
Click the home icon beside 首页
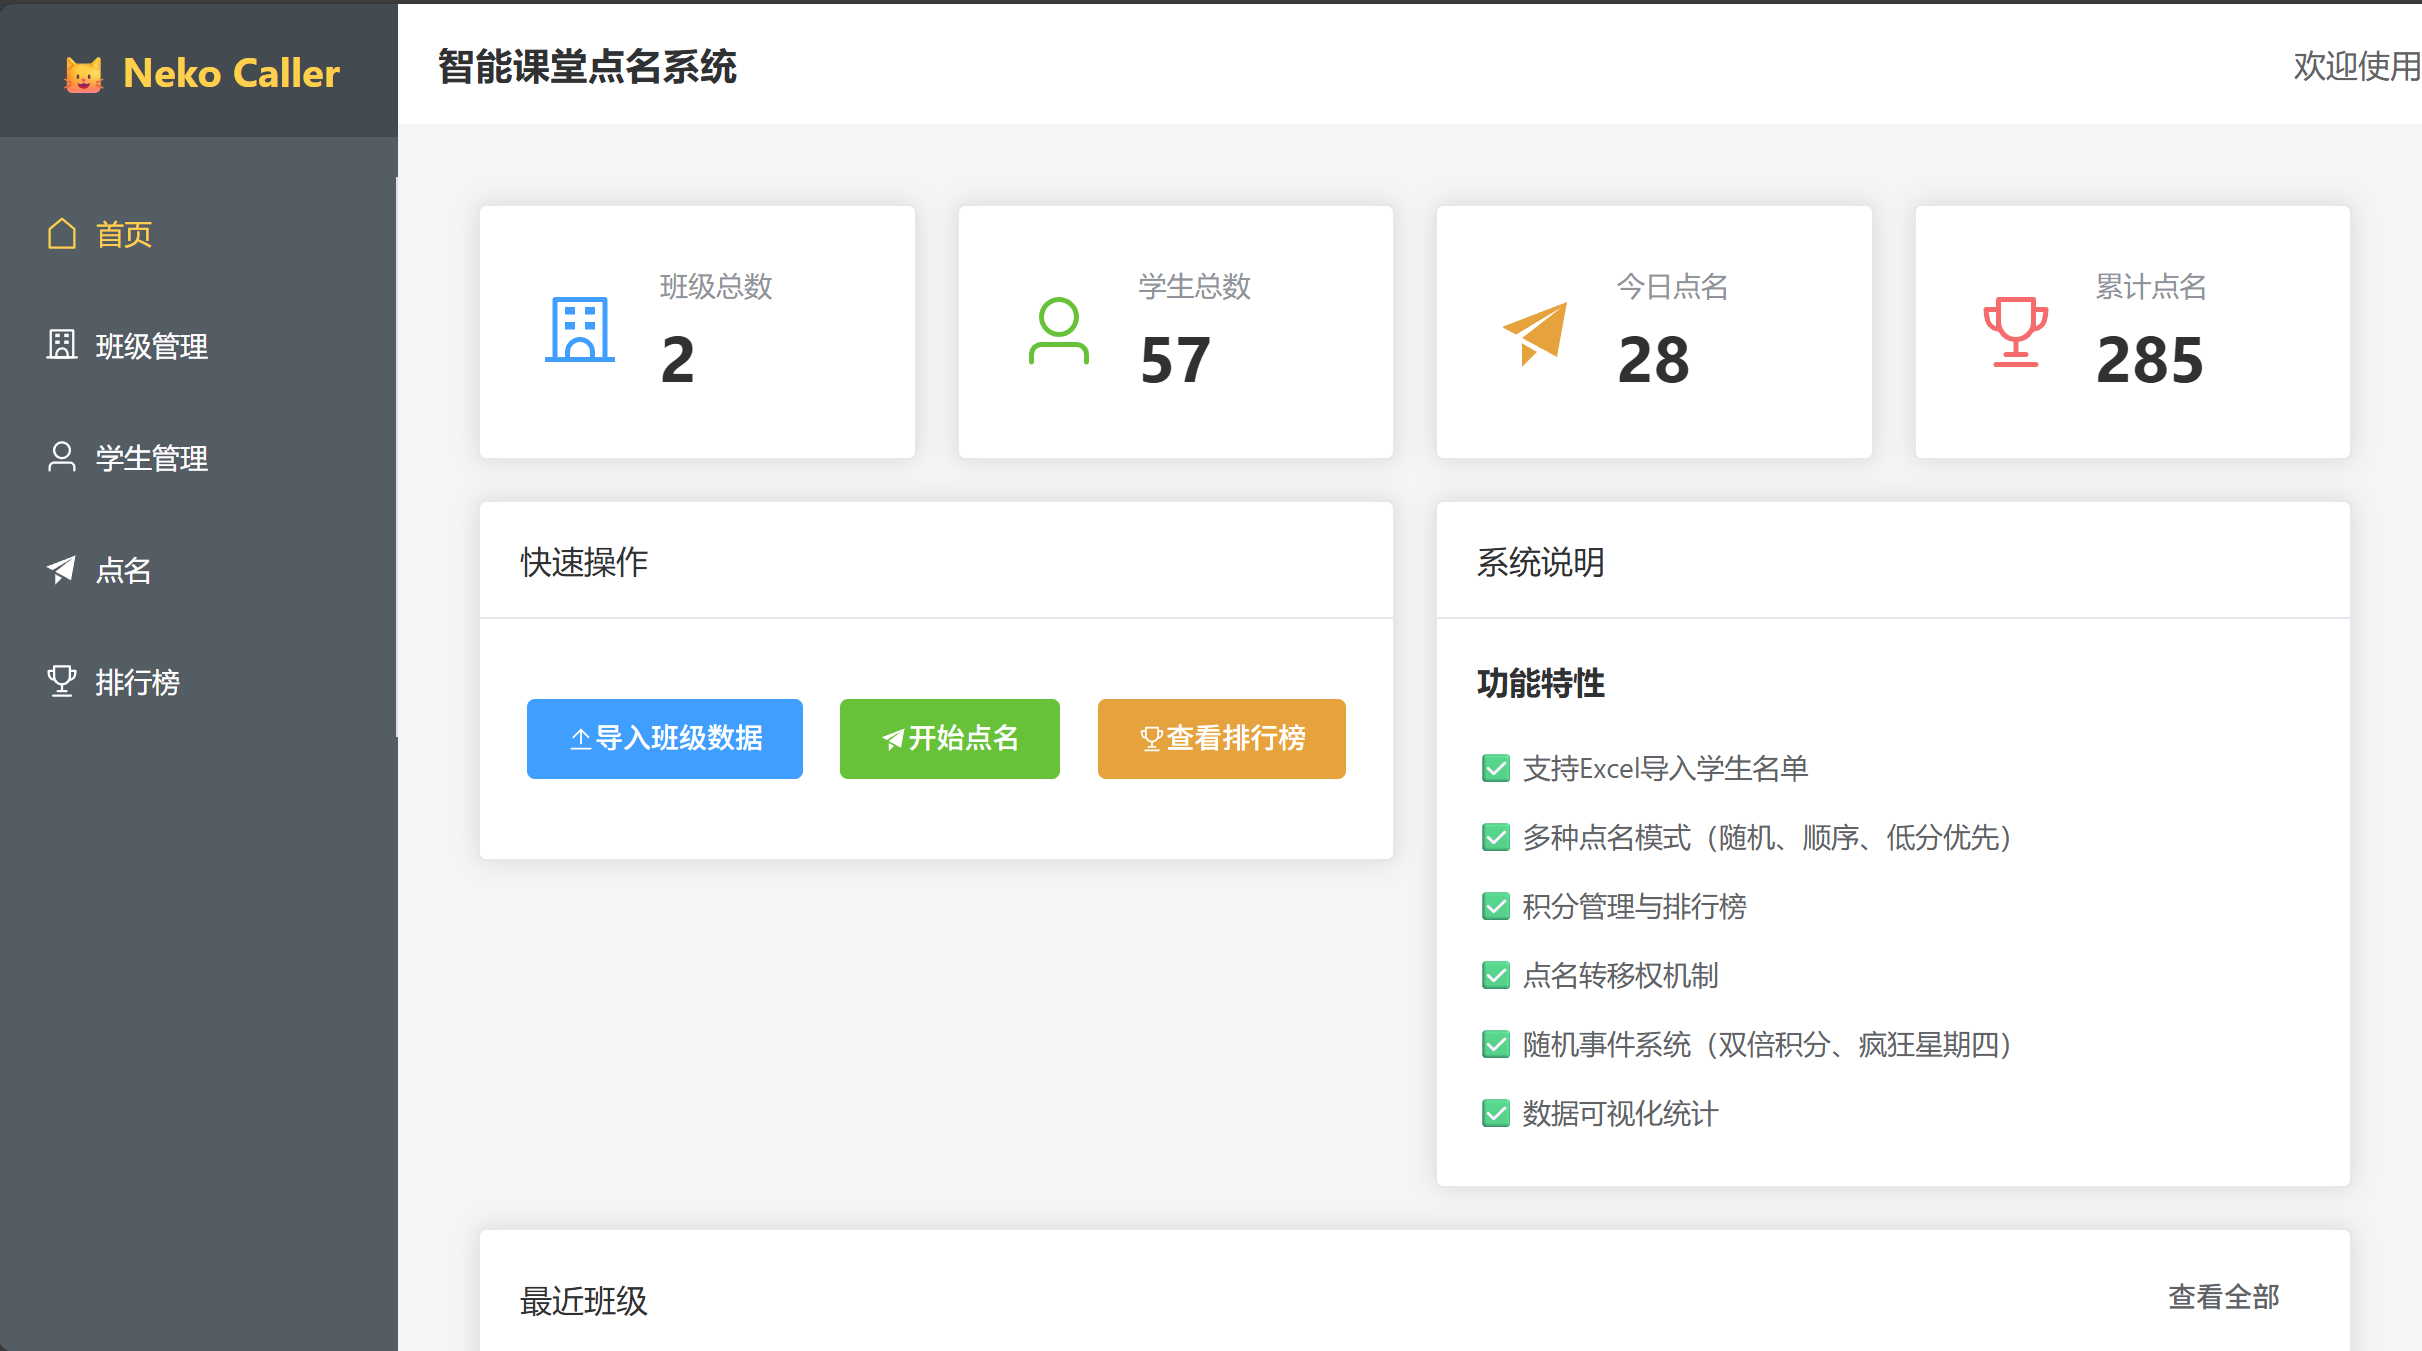62,233
